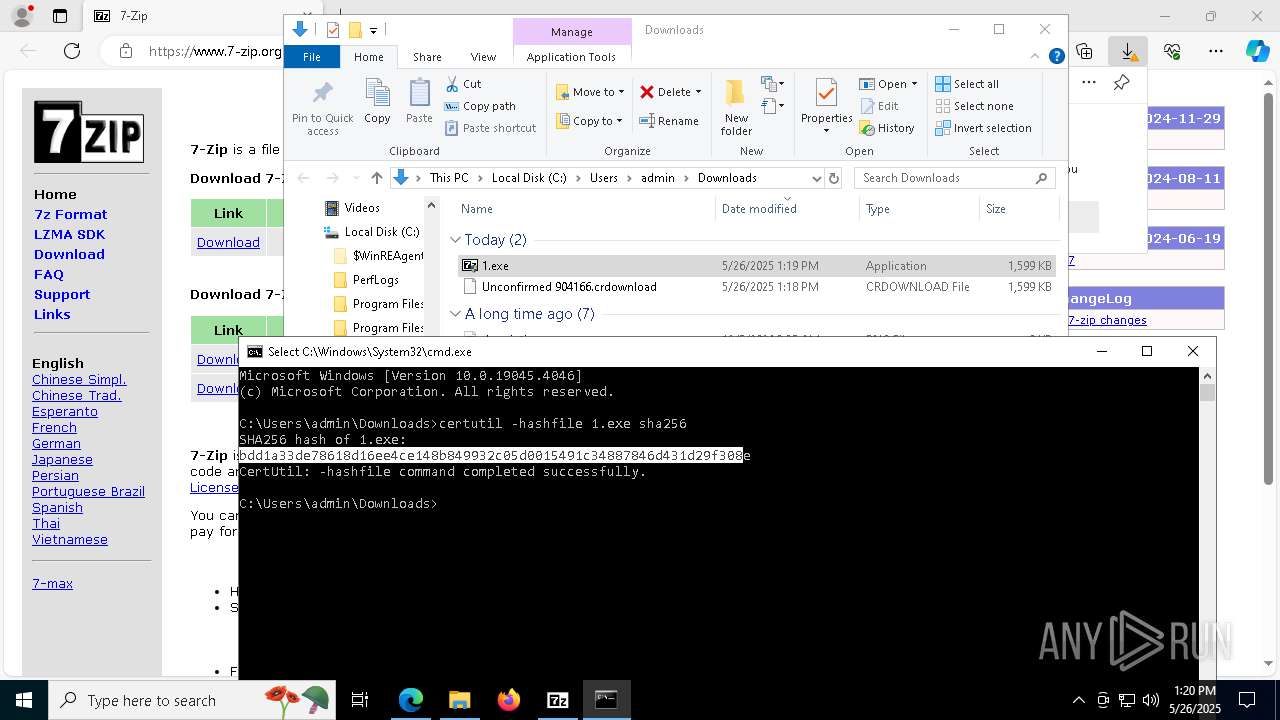Open the FAQ link on 7-Zip site
Viewport: 1280px width, 720px height.
click(x=48, y=274)
